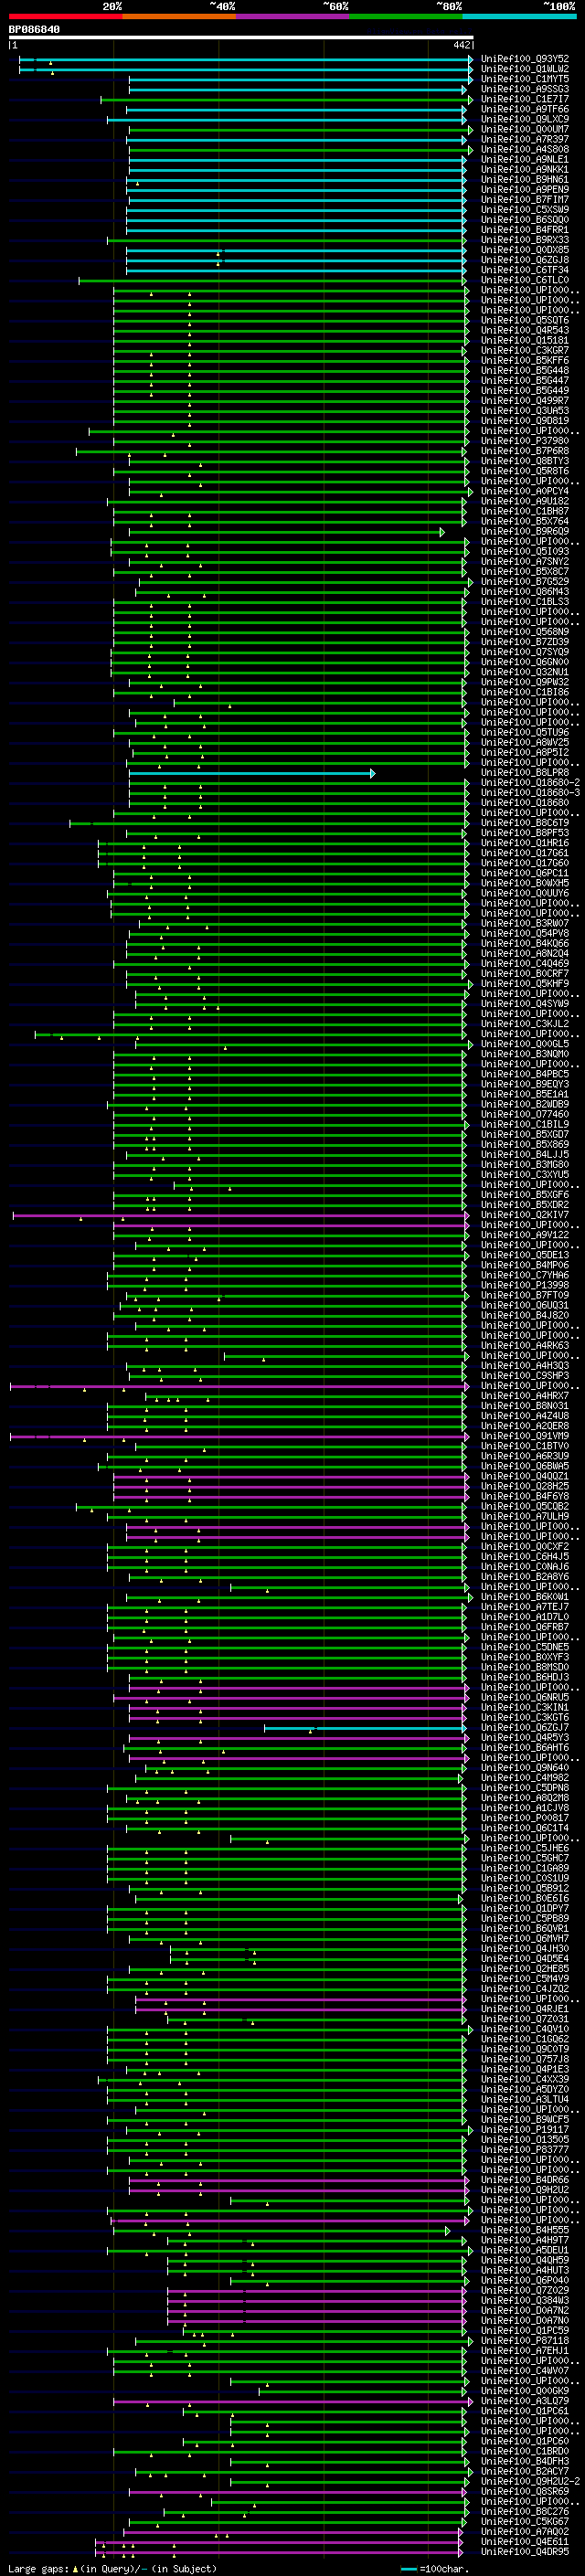Select the UniRef100_B7FIM7 label
Screen dimensions: 585x2576
[x=525, y=199]
